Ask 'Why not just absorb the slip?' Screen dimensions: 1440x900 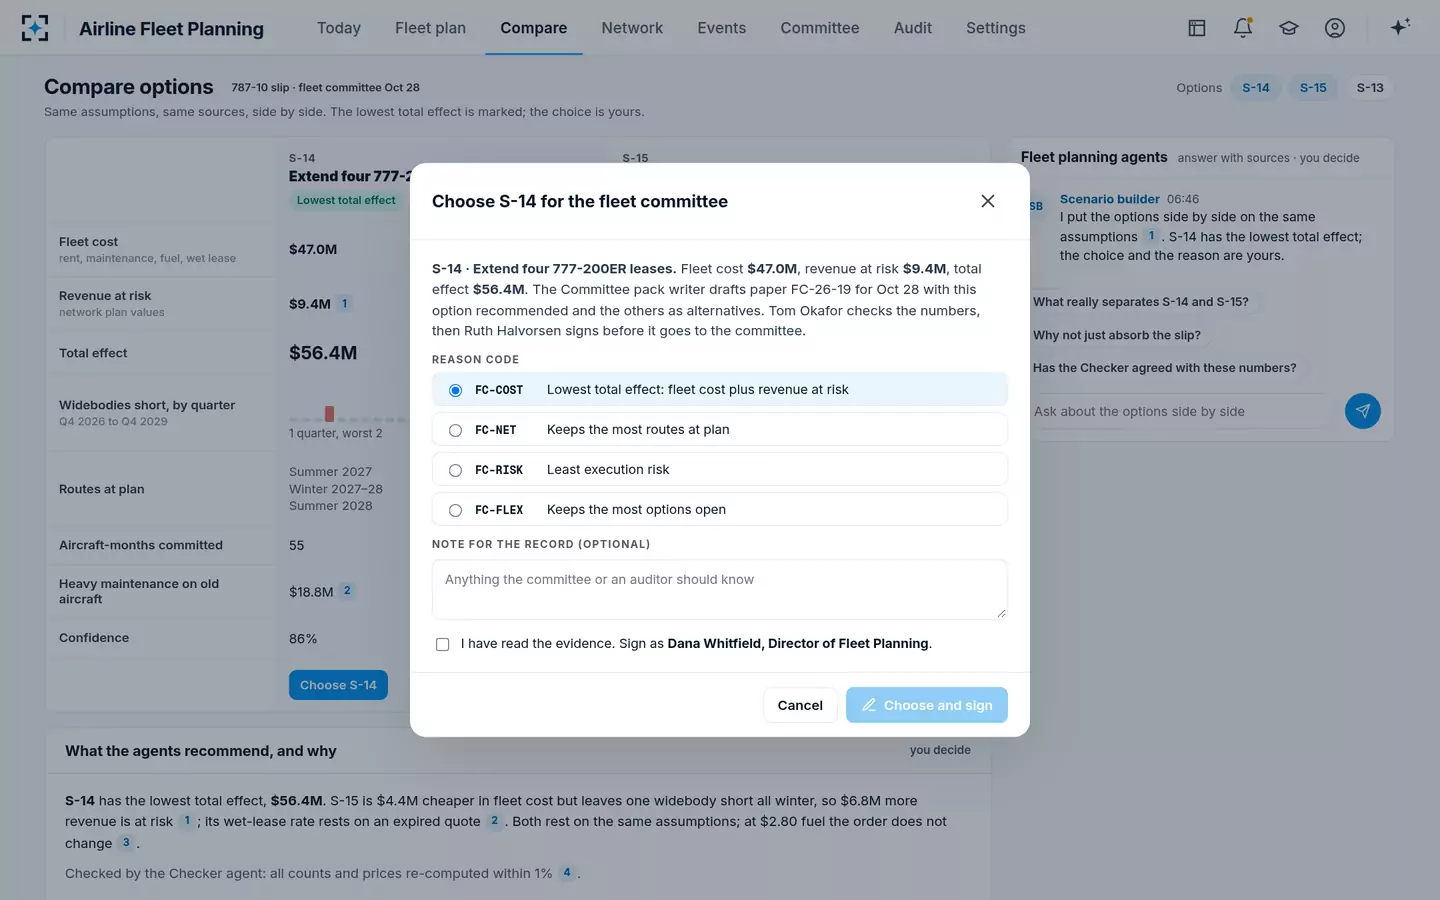[x=1117, y=335]
